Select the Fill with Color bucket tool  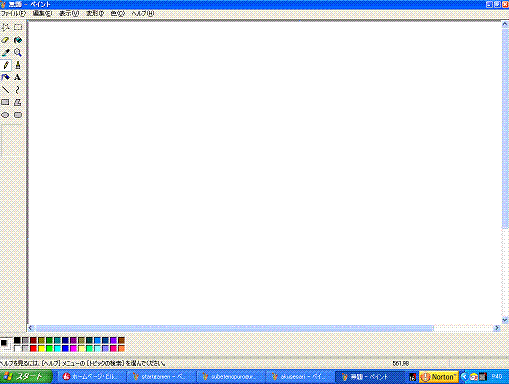click(x=18, y=40)
